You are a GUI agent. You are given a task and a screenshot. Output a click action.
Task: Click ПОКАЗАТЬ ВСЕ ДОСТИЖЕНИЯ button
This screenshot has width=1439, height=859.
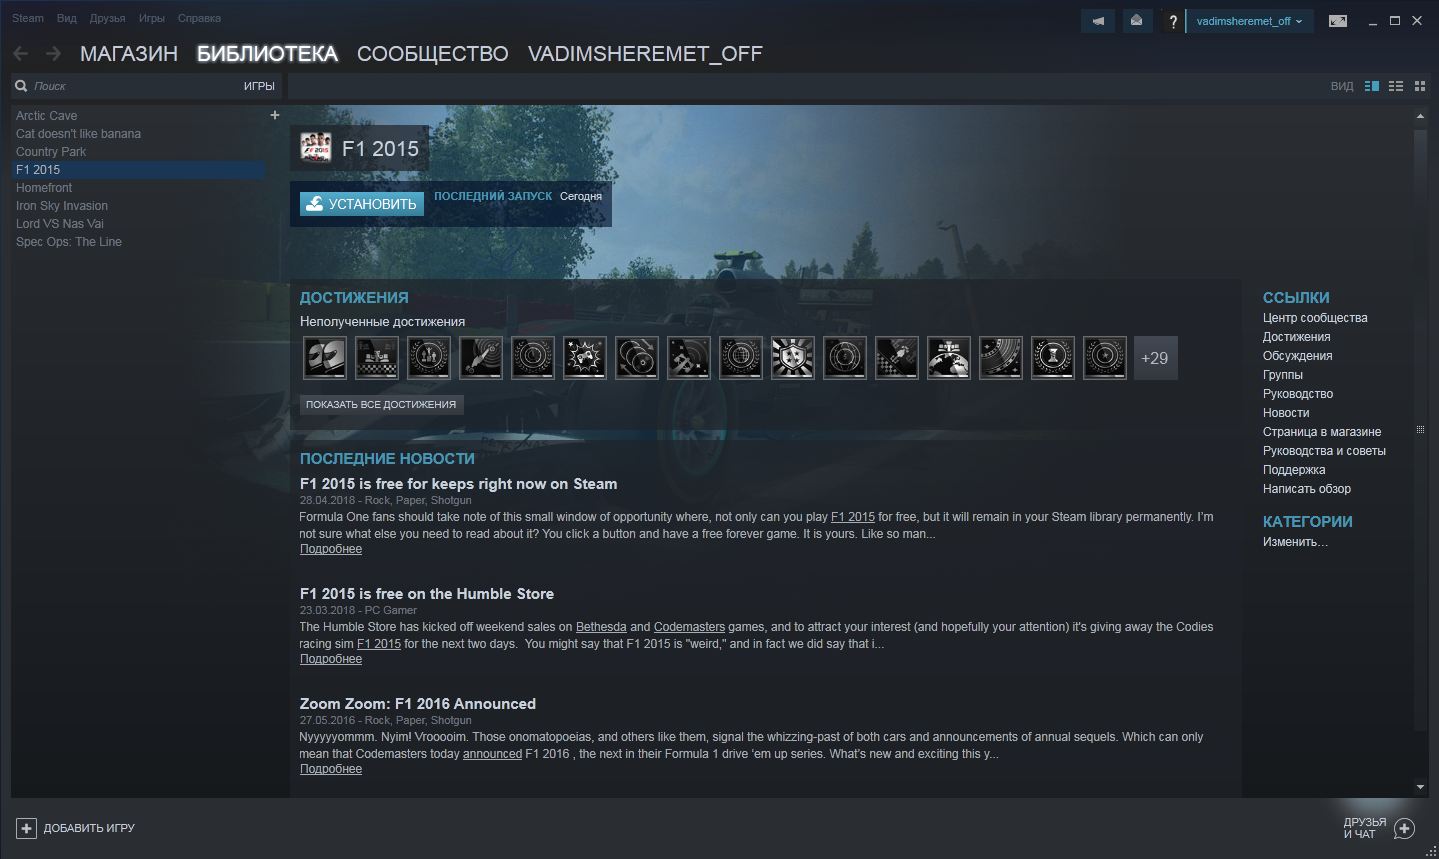click(381, 405)
